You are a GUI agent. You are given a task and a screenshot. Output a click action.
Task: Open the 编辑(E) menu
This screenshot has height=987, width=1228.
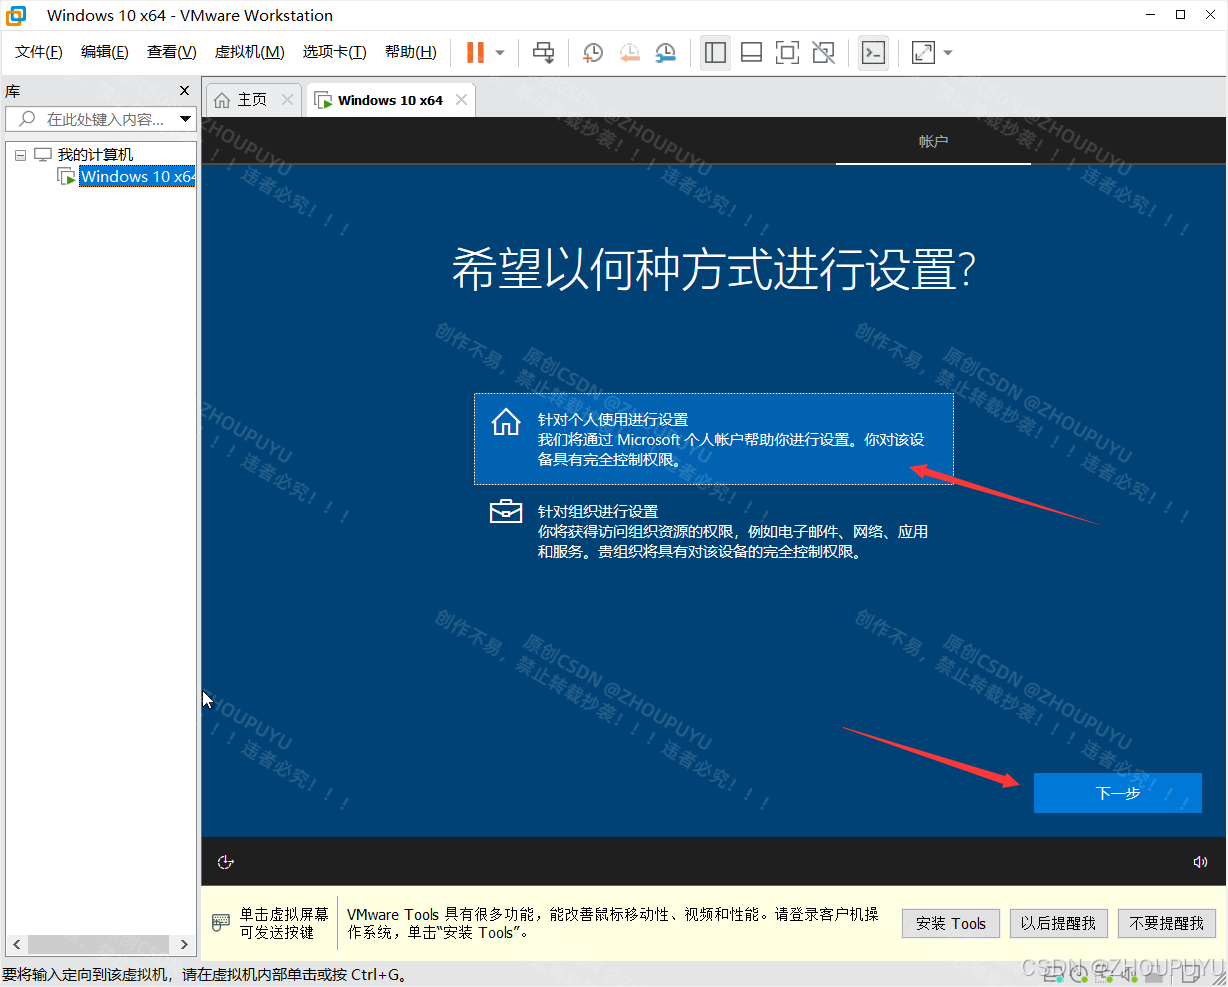[105, 52]
